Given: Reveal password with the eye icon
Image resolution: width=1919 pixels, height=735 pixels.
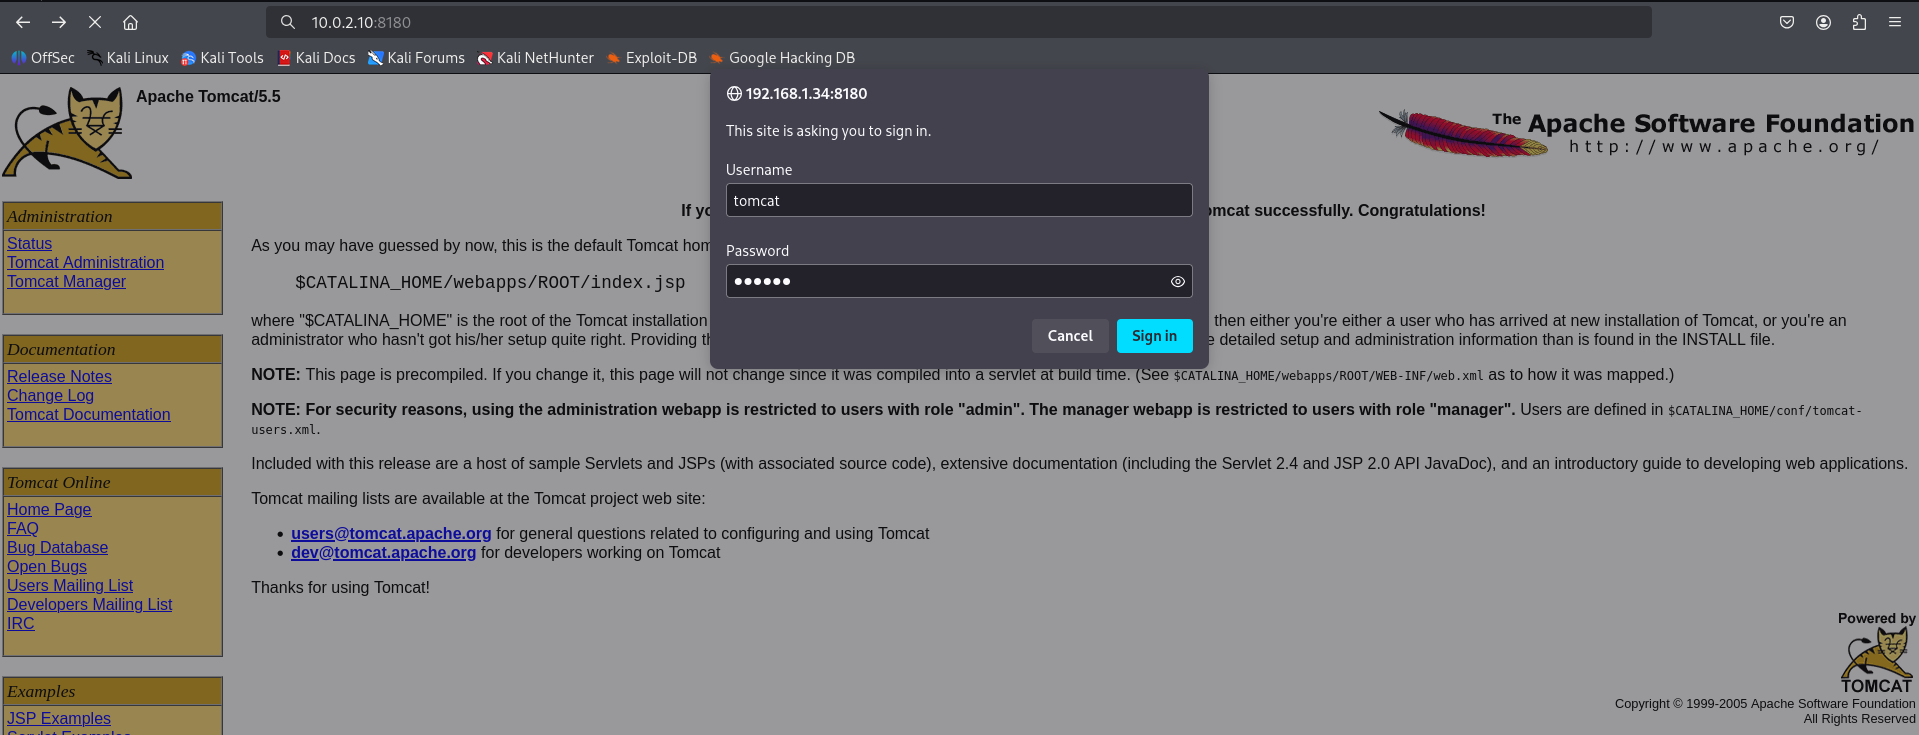Looking at the screenshot, I should 1178,282.
